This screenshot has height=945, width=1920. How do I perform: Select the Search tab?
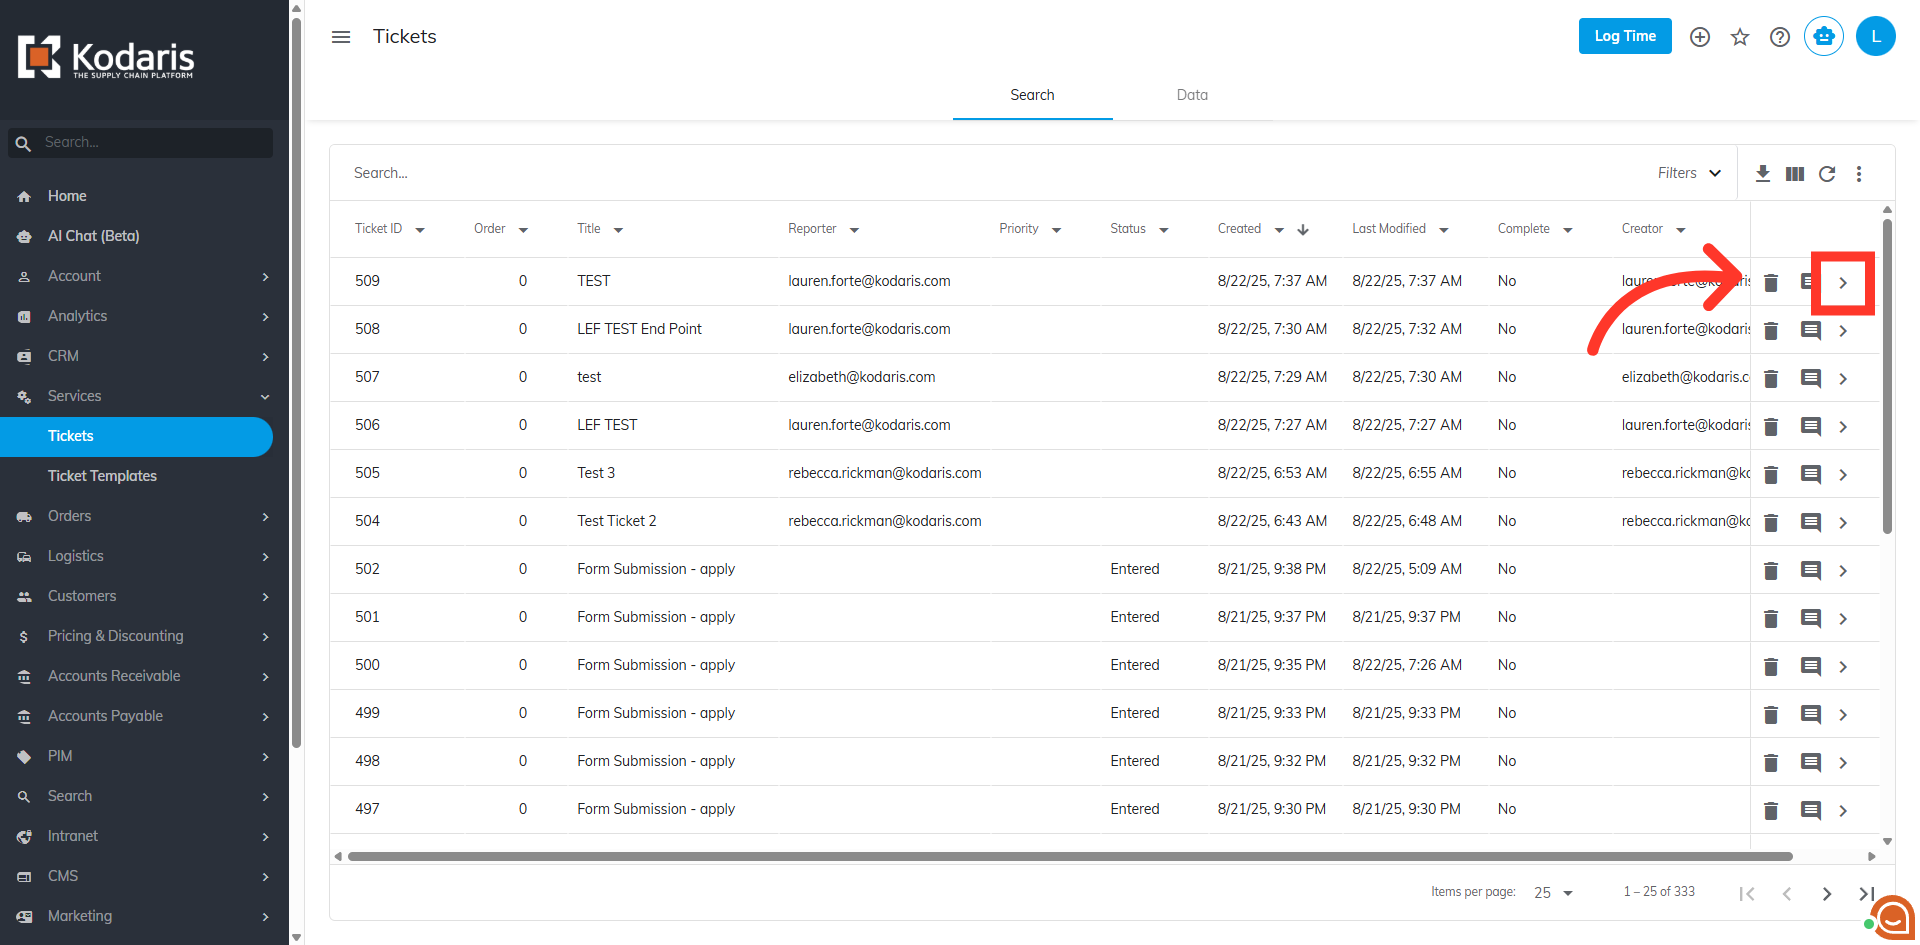point(1032,95)
